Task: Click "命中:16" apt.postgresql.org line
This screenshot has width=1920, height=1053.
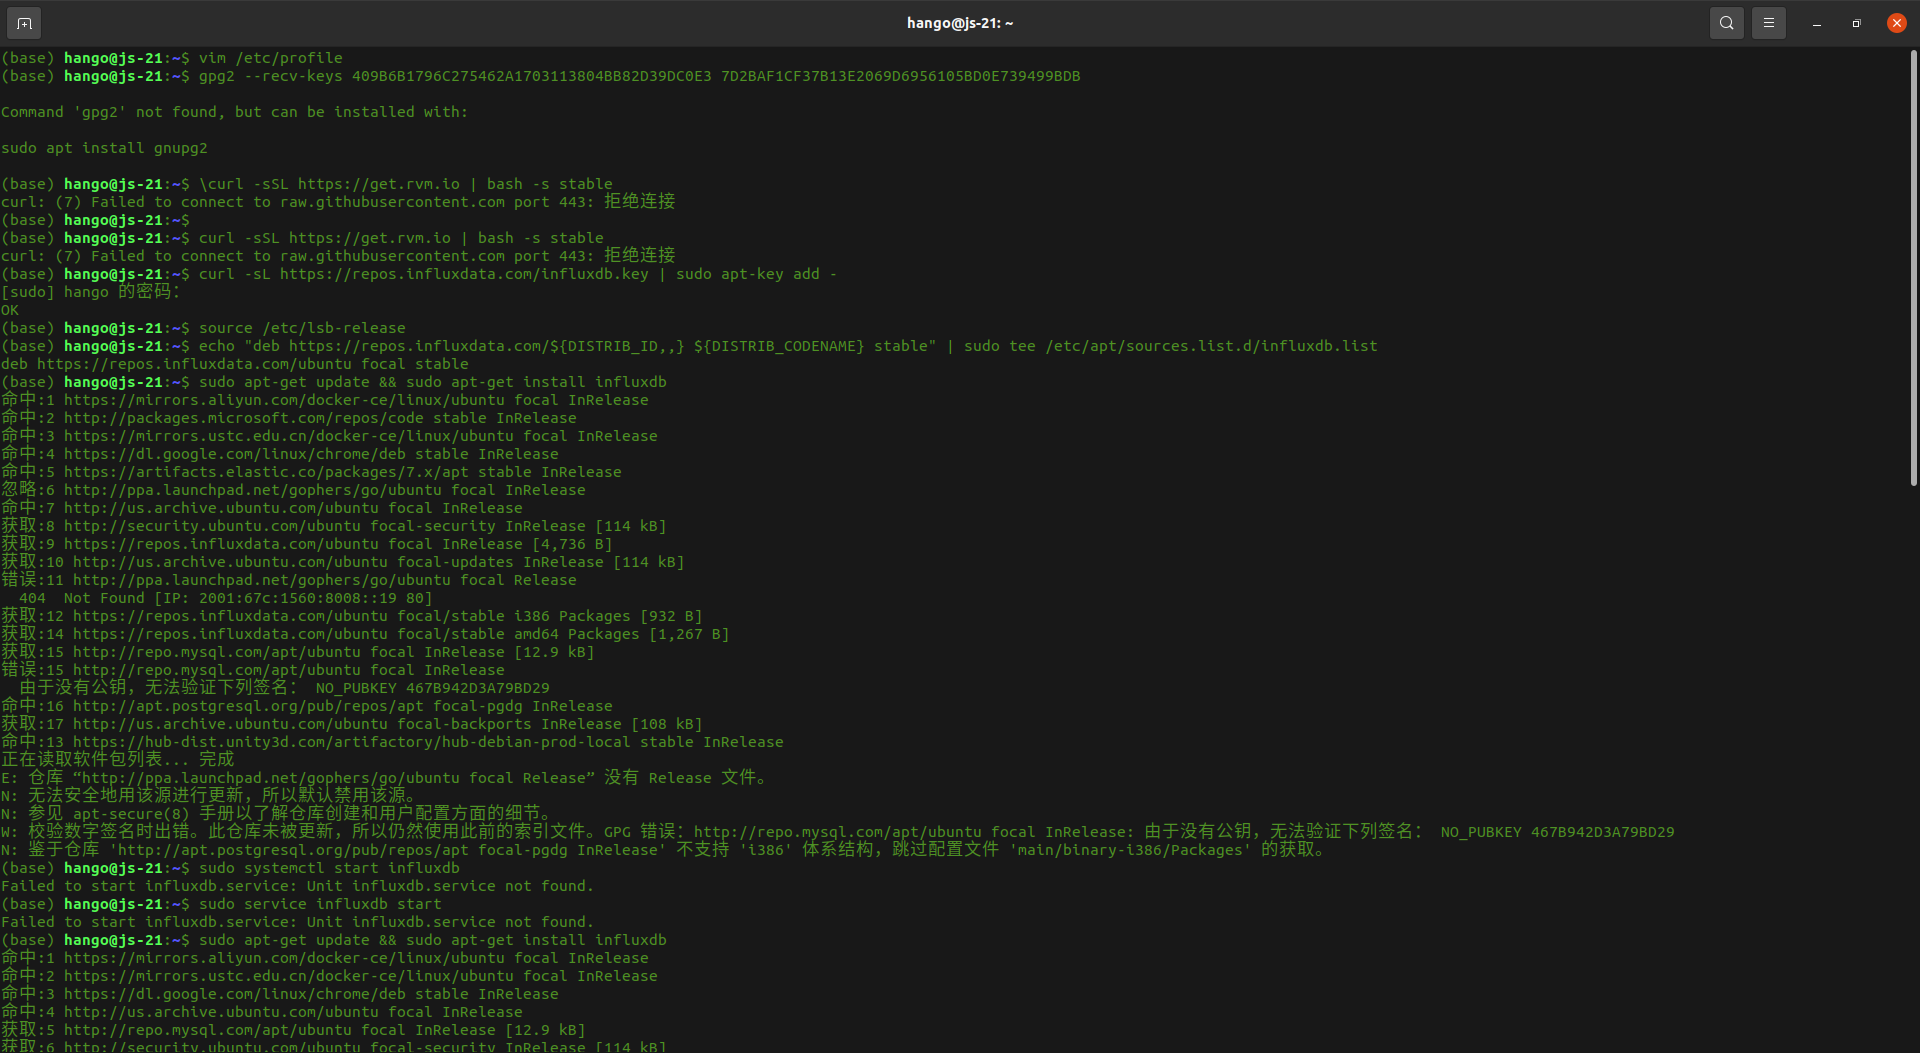Action: (307, 706)
